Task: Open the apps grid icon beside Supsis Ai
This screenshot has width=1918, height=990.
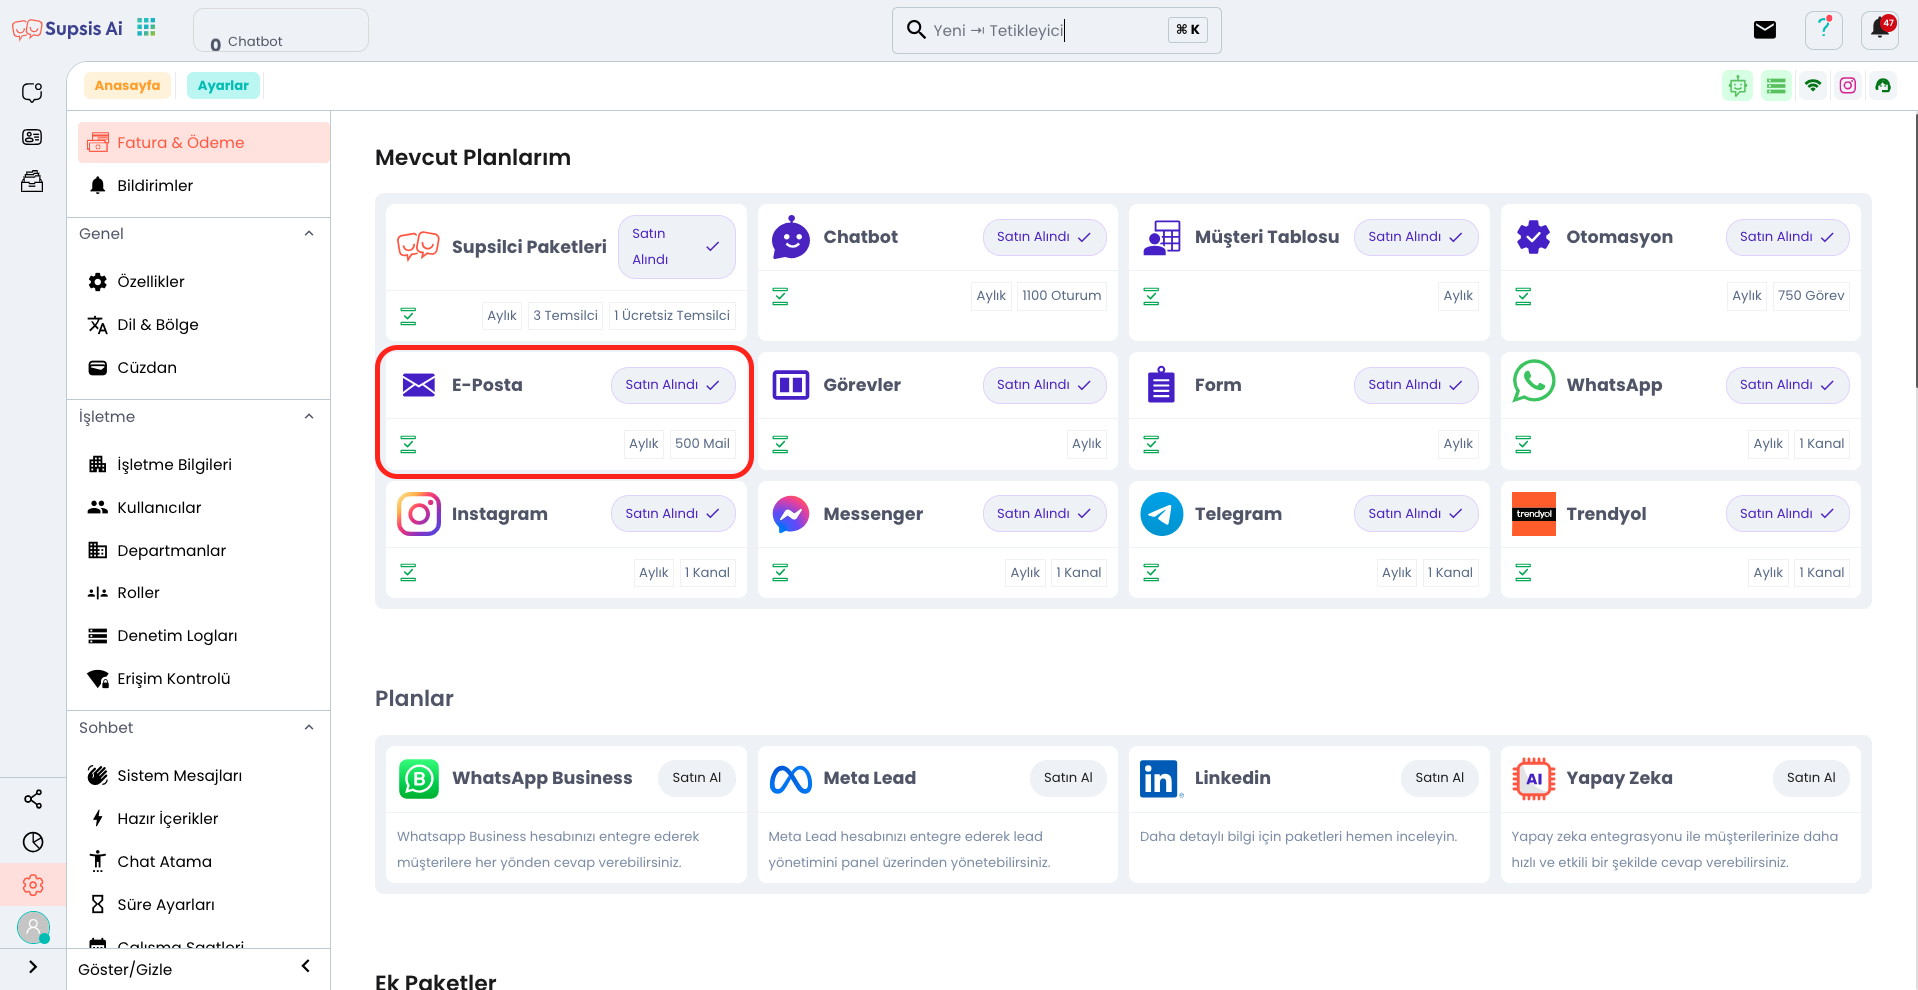Action: coord(146,27)
